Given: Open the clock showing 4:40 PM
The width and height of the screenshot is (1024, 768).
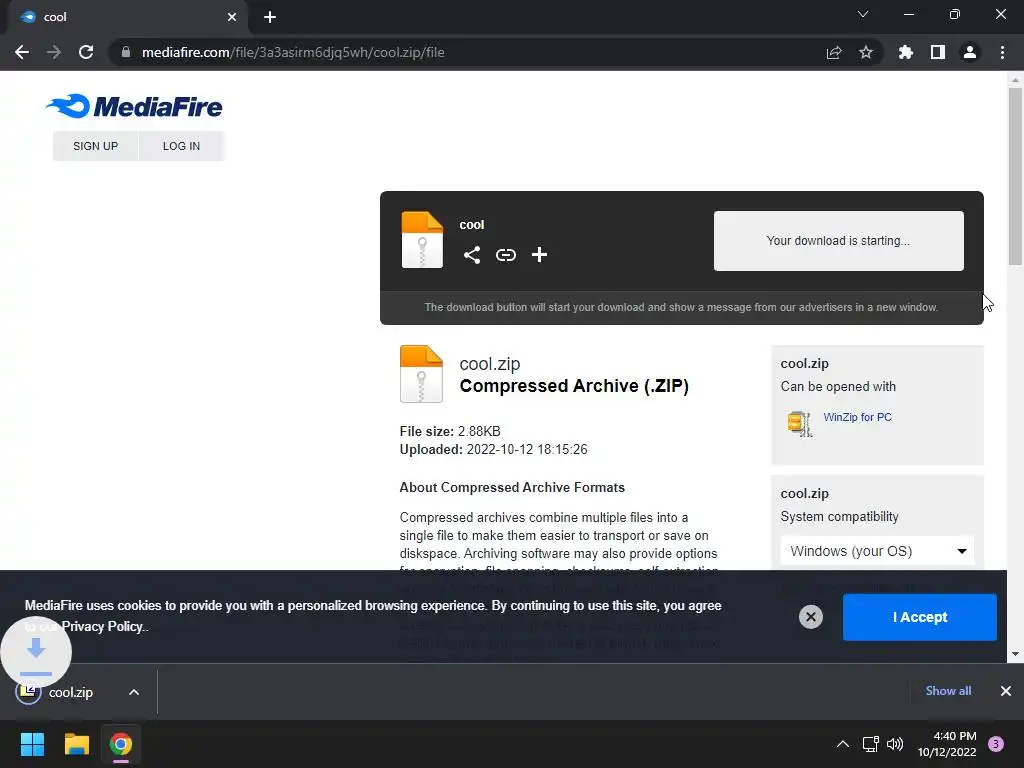Looking at the screenshot, I should [947, 744].
